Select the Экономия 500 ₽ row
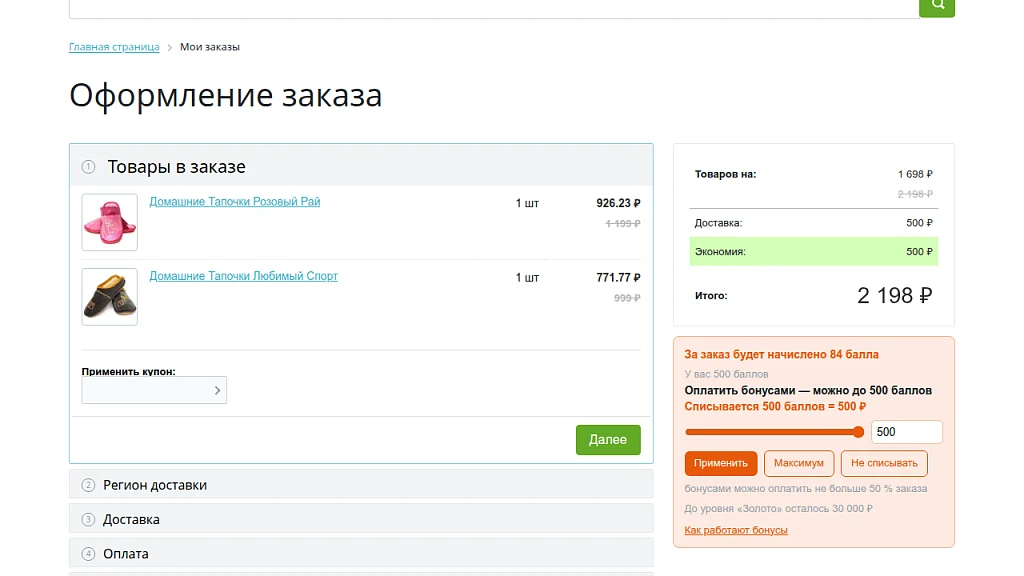This screenshot has height=576, width=1024. [814, 251]
